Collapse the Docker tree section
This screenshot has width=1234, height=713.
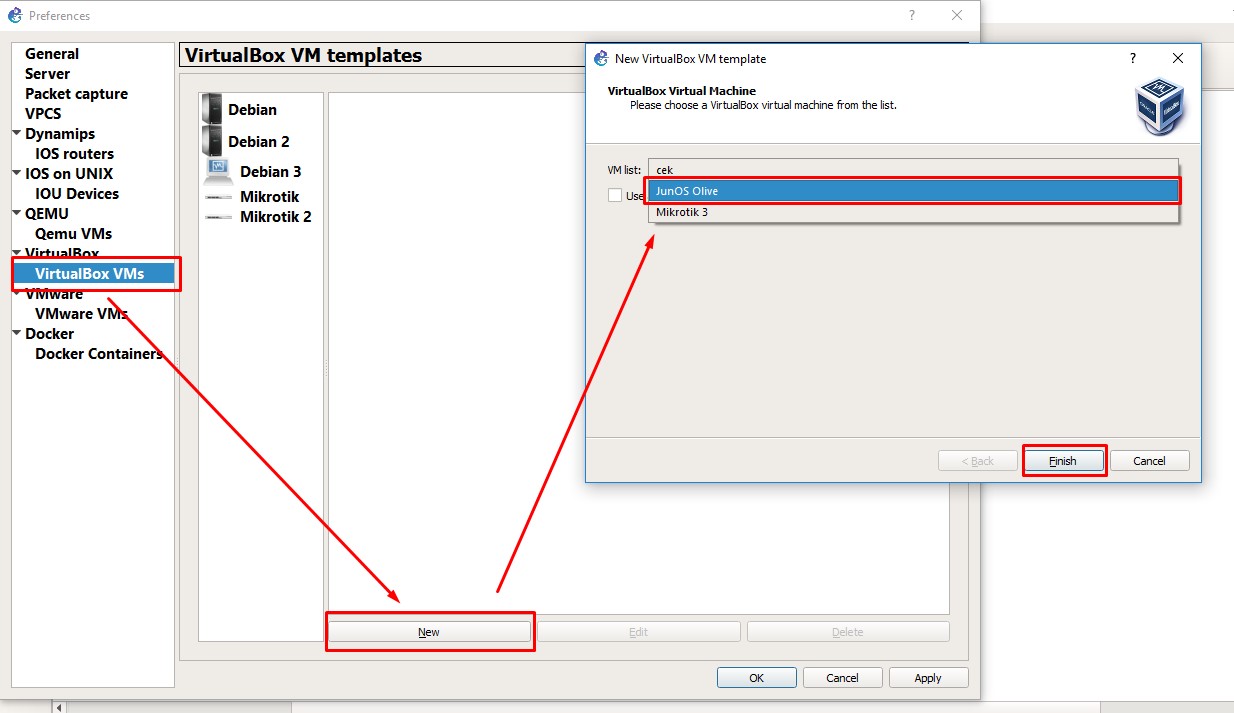(x=17, y=333)
